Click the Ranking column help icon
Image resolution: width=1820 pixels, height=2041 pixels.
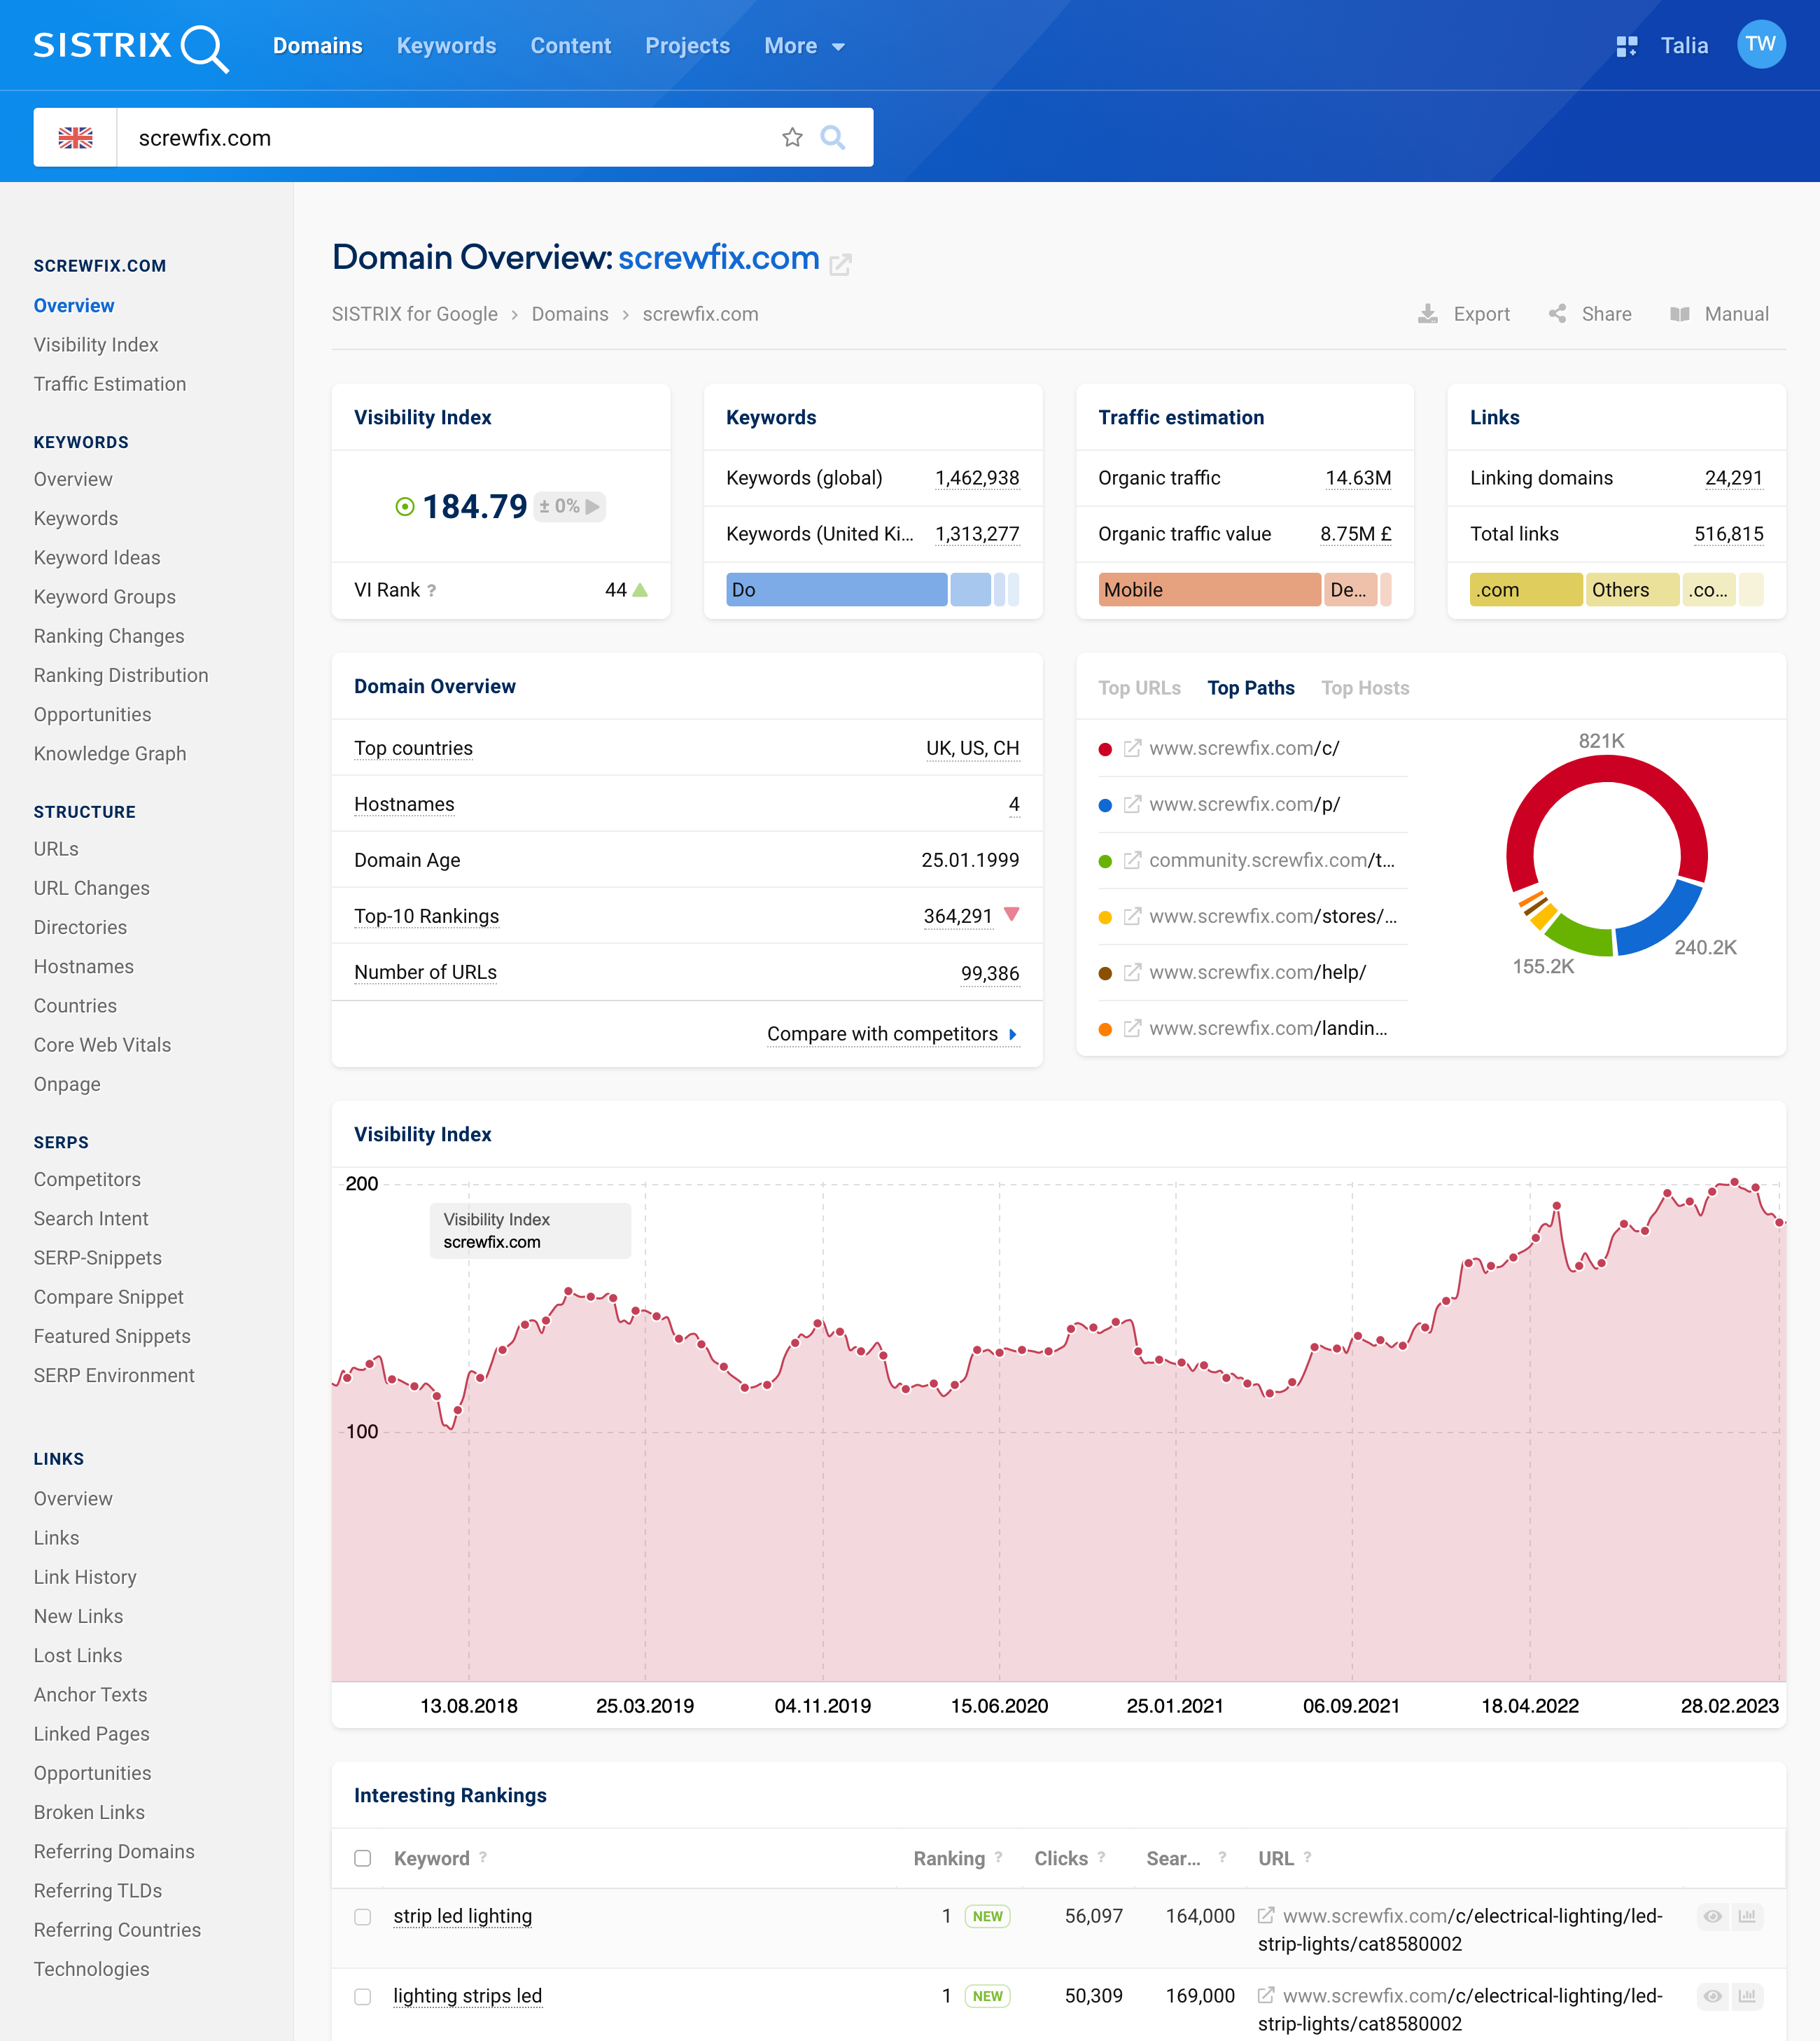pyautogui.click(x=998, y=1857)
